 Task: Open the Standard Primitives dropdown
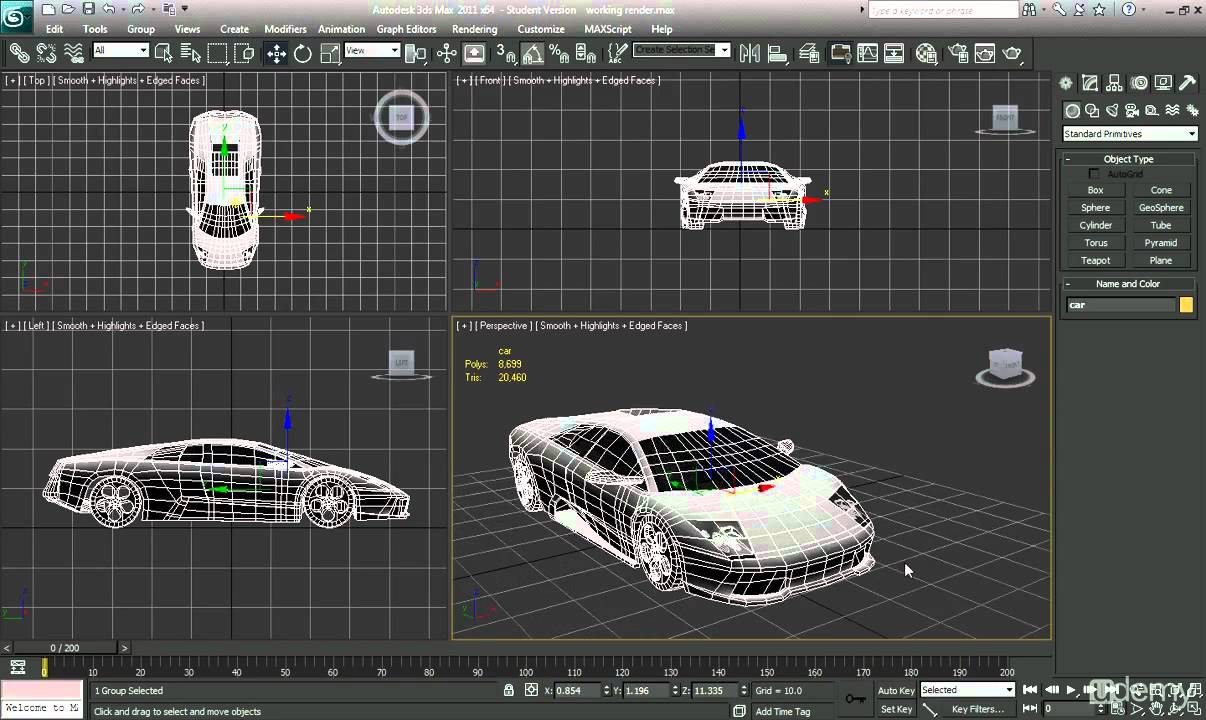1129,134
